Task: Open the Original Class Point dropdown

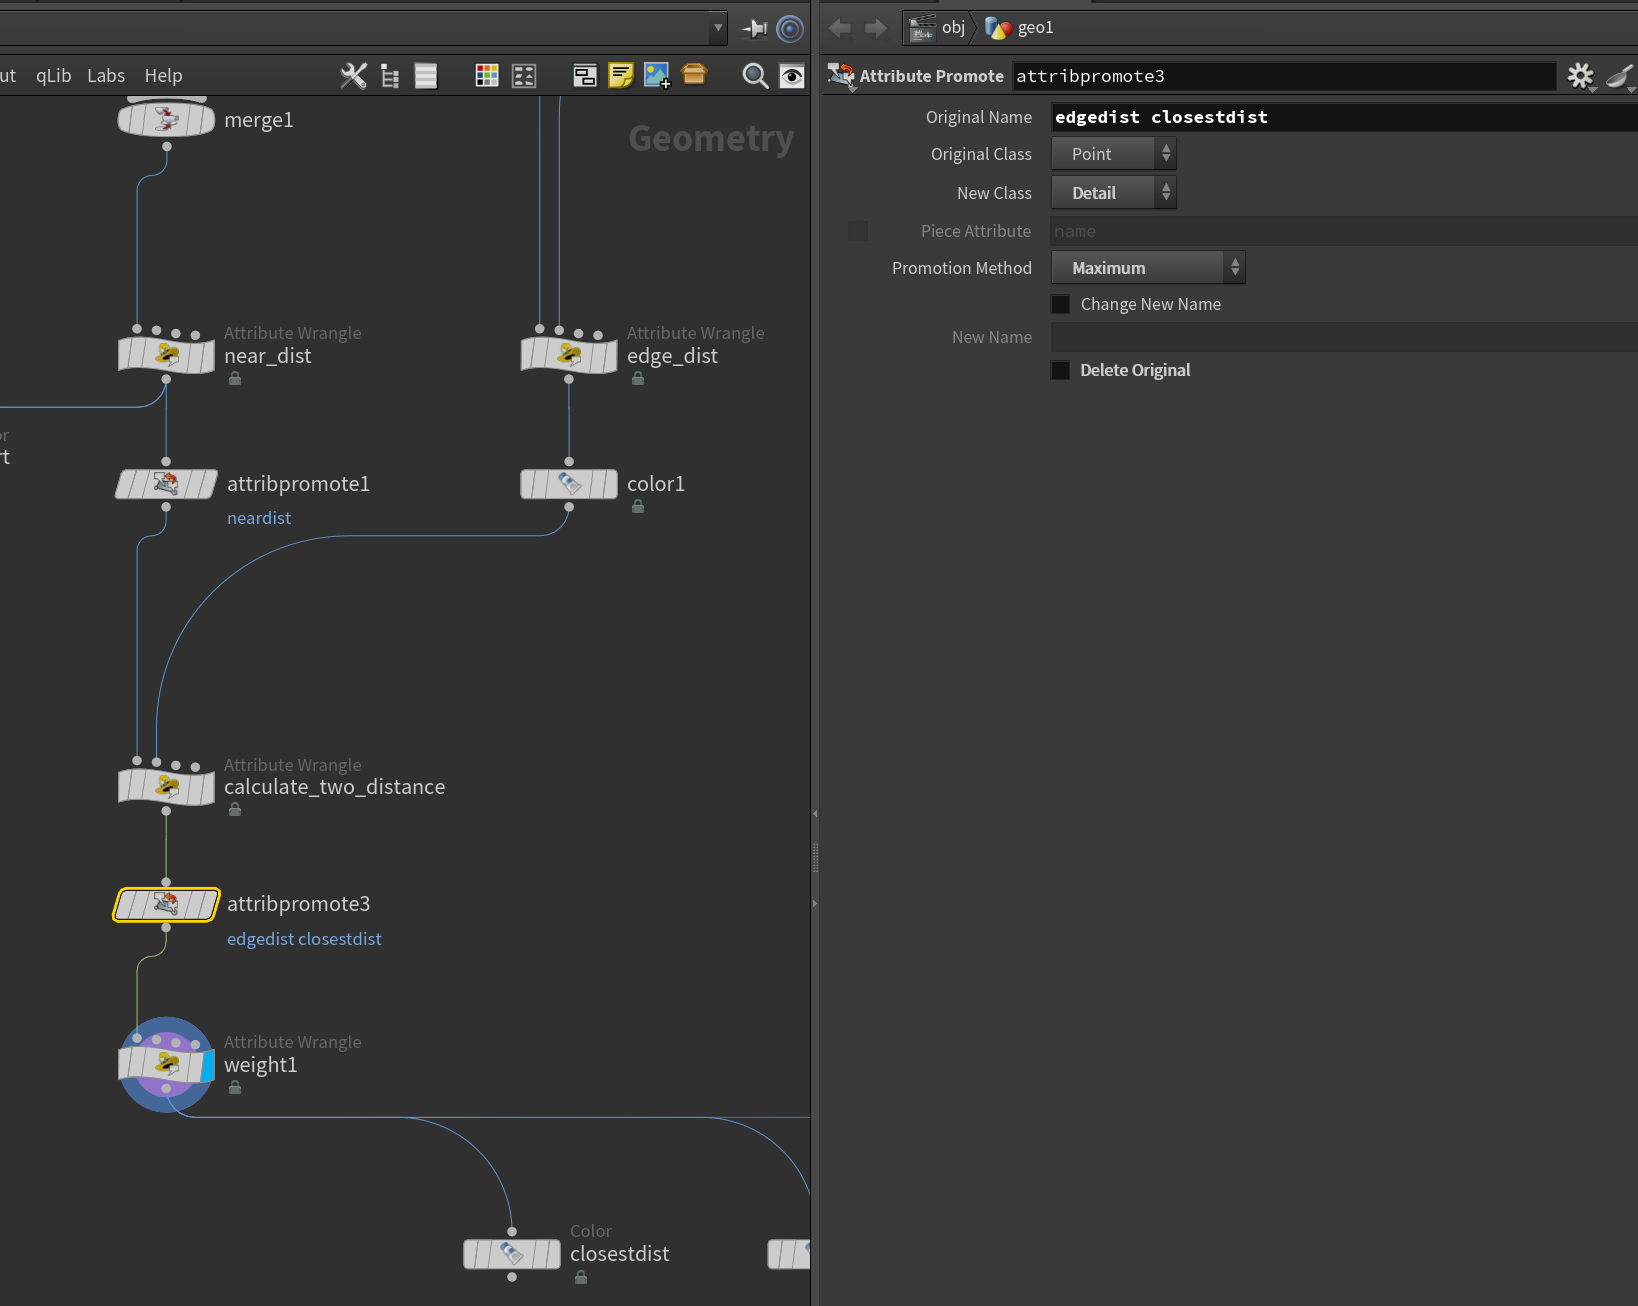Action: click(x=1114, y=154)
